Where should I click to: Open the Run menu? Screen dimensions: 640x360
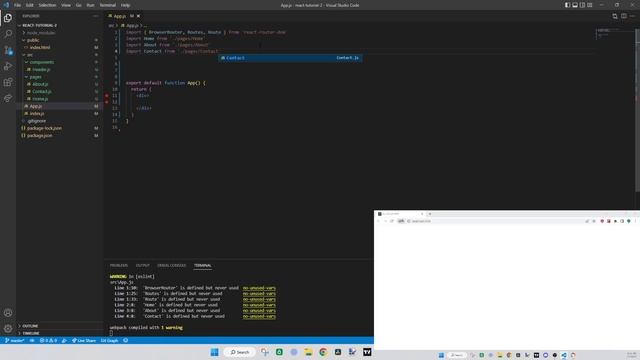90,5
